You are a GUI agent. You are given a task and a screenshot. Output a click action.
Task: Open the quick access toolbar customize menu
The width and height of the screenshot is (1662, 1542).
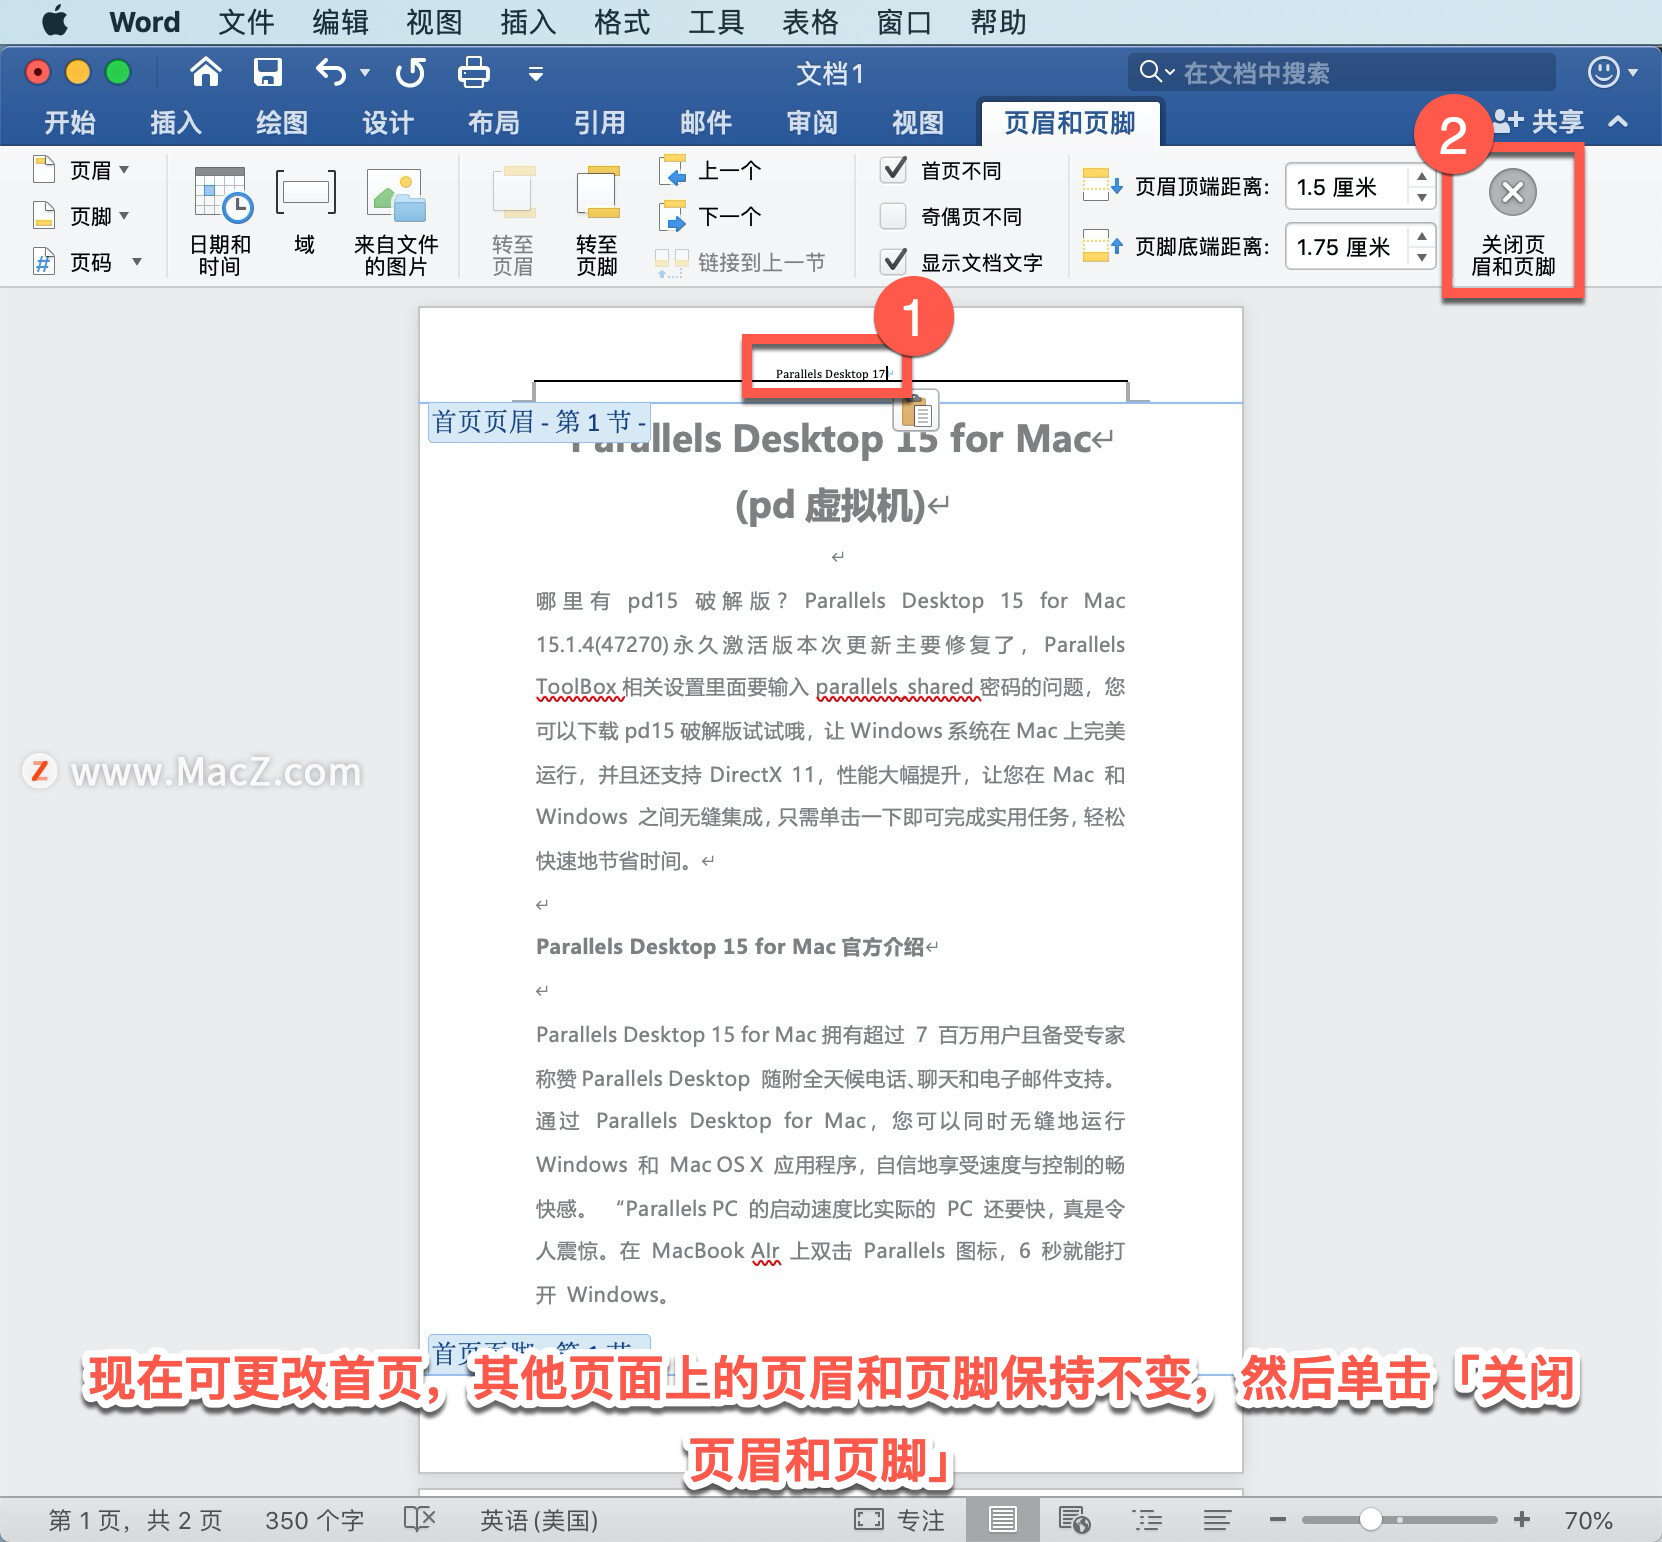point(536,73)
